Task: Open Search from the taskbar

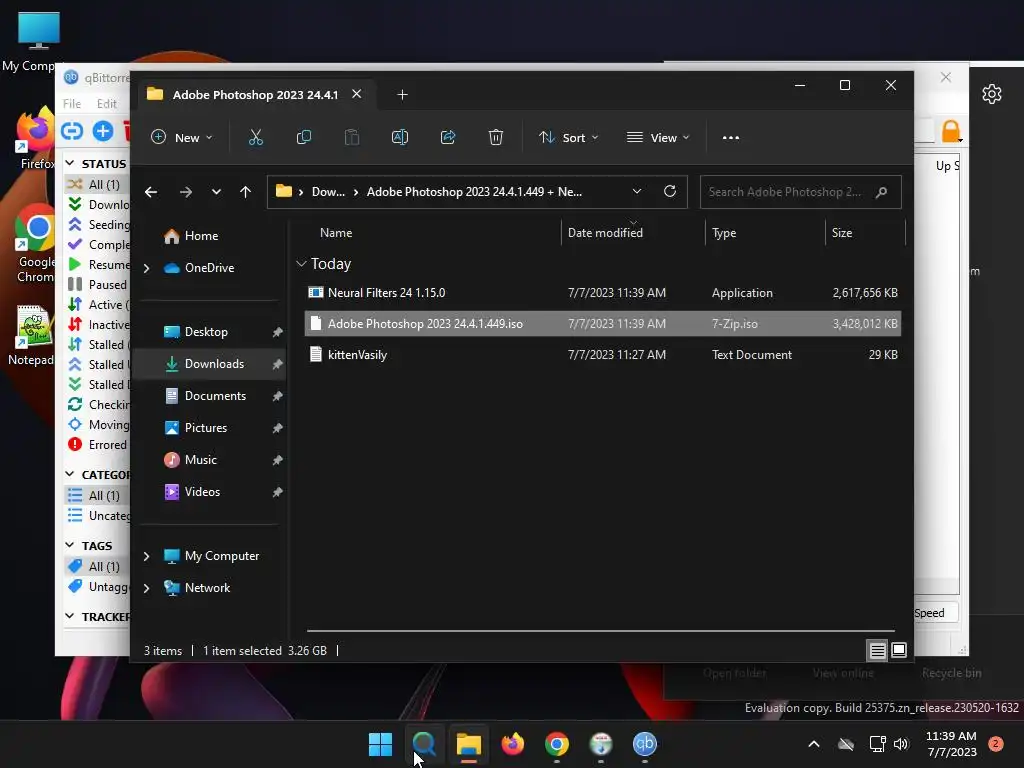Action: pos(424,744)
